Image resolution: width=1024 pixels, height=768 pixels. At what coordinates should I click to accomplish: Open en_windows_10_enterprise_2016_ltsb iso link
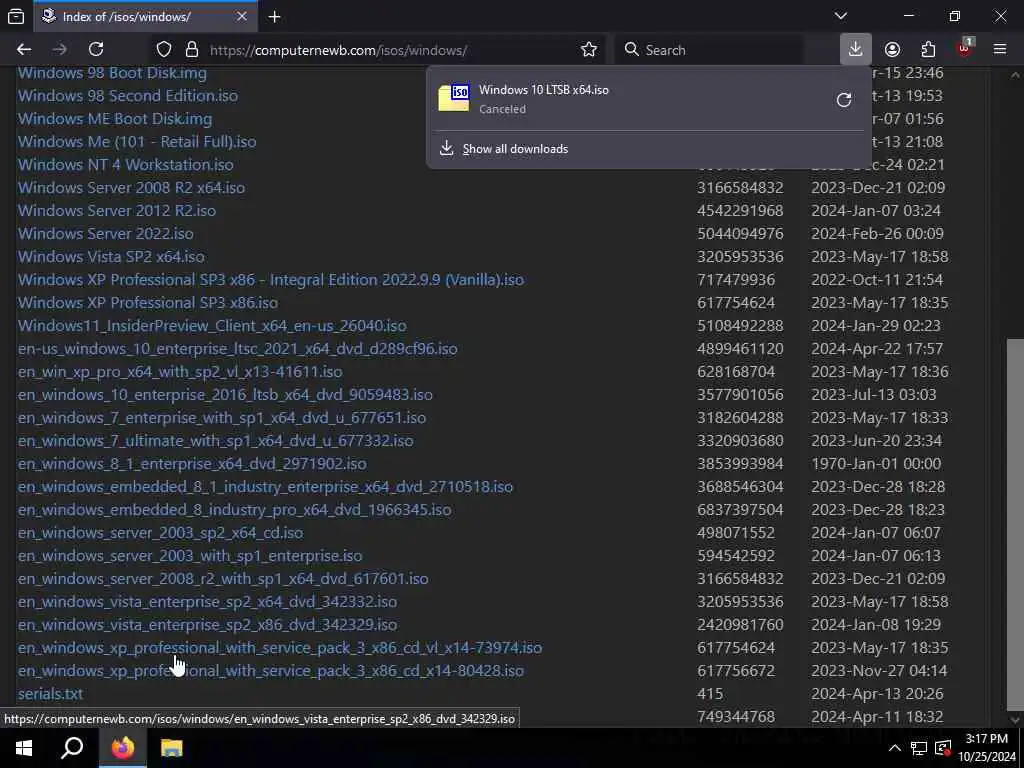[x=225, y=394]
